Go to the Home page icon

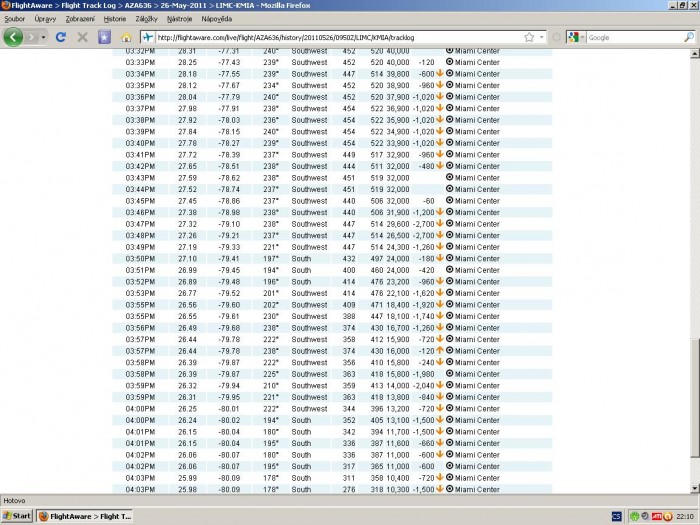pos(126,37)
